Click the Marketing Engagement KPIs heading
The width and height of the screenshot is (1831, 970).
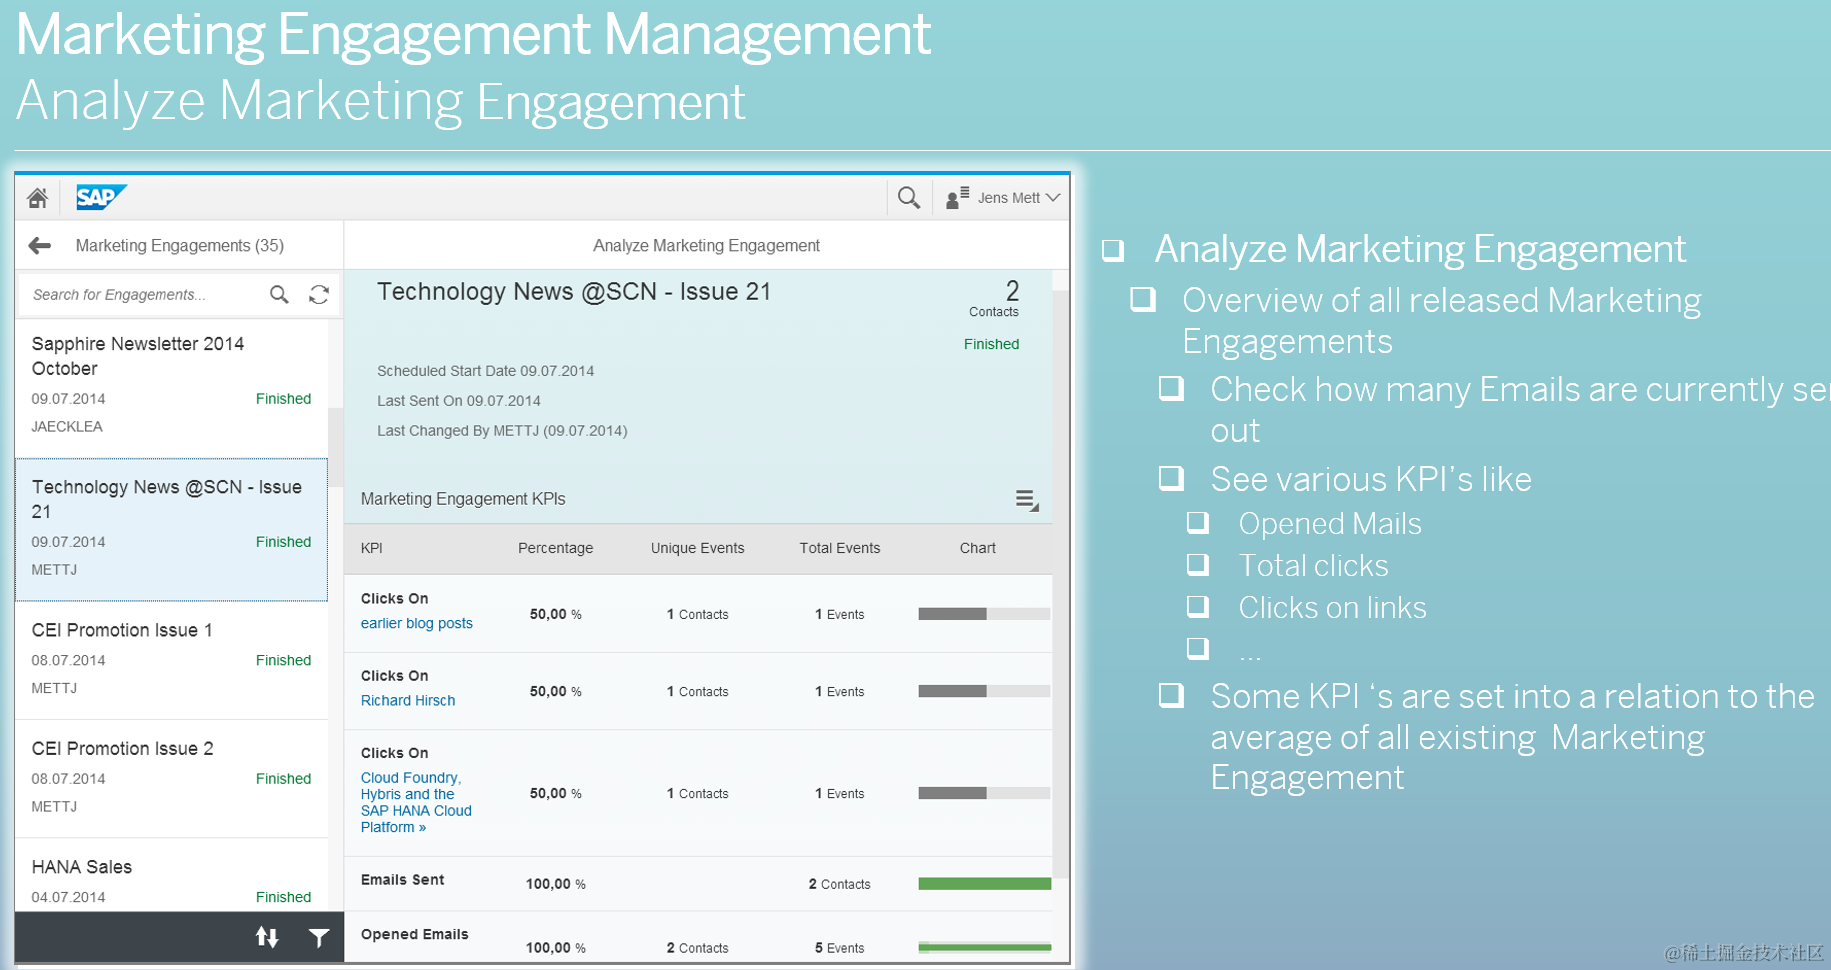coord(463,499)
